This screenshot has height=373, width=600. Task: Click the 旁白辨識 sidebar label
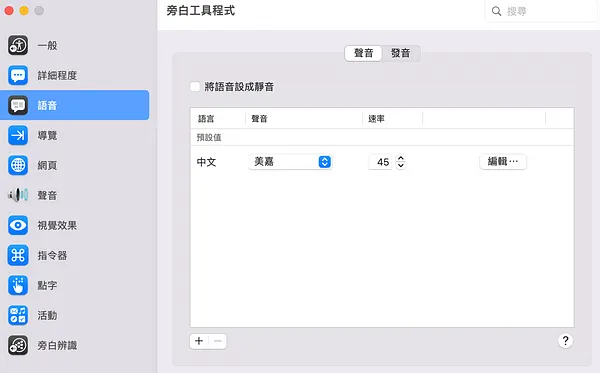(57, 345)
